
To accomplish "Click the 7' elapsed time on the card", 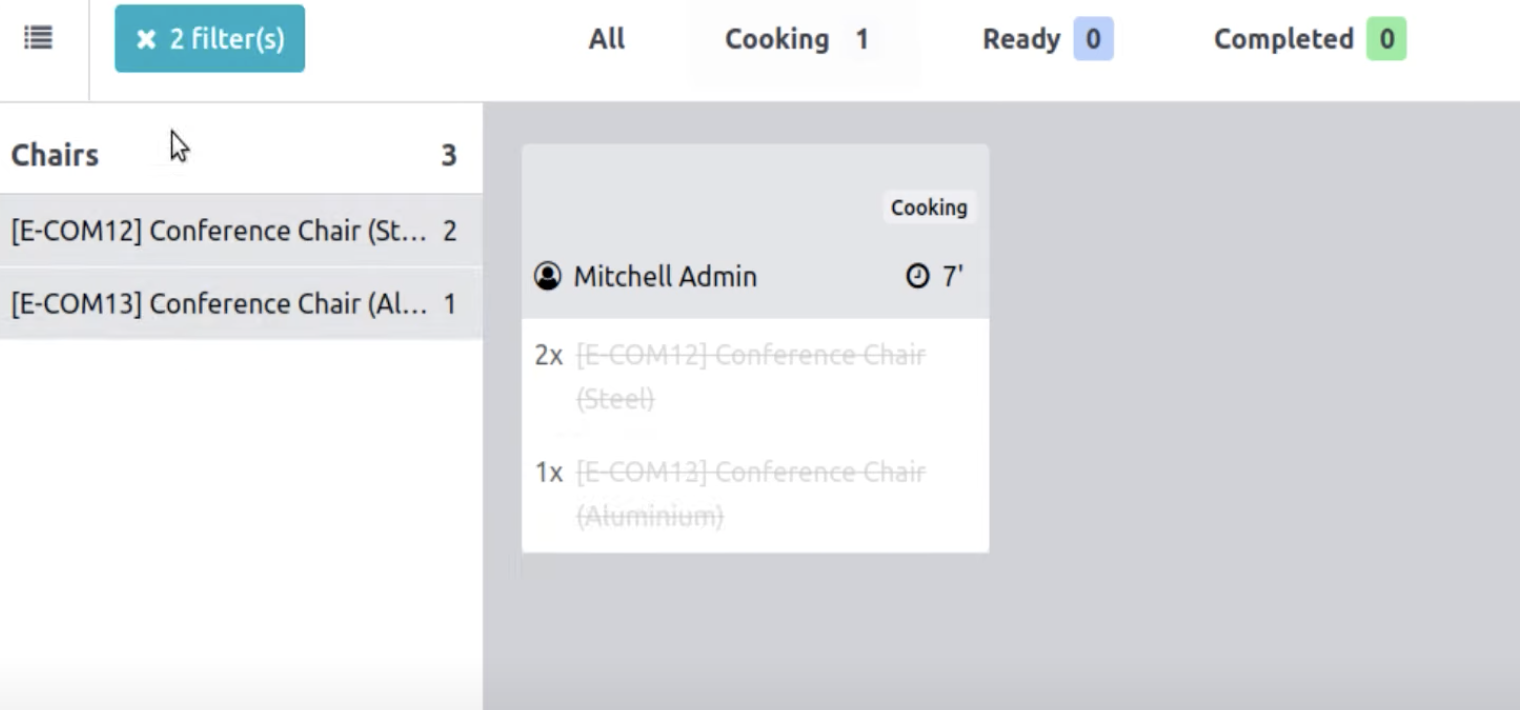I will point(952,276).
